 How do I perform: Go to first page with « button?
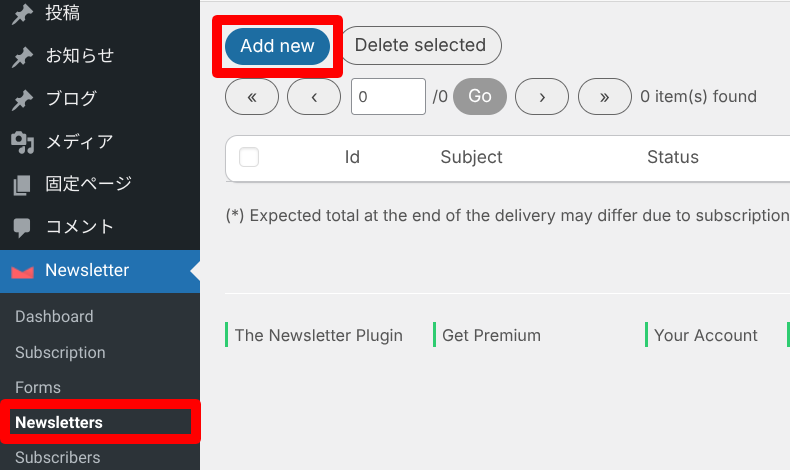pyautogui.click(x=252, y=96)
